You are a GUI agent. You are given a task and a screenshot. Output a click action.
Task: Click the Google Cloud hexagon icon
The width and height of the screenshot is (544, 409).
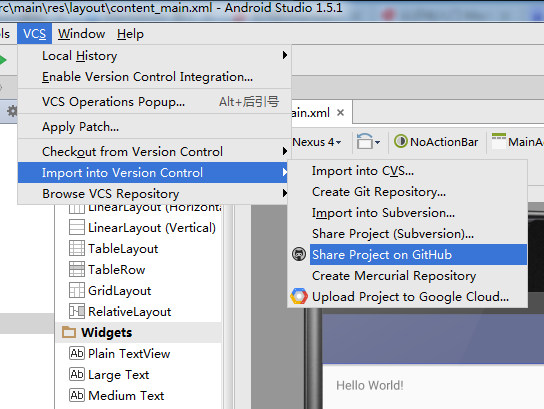(x=299, y=296)
